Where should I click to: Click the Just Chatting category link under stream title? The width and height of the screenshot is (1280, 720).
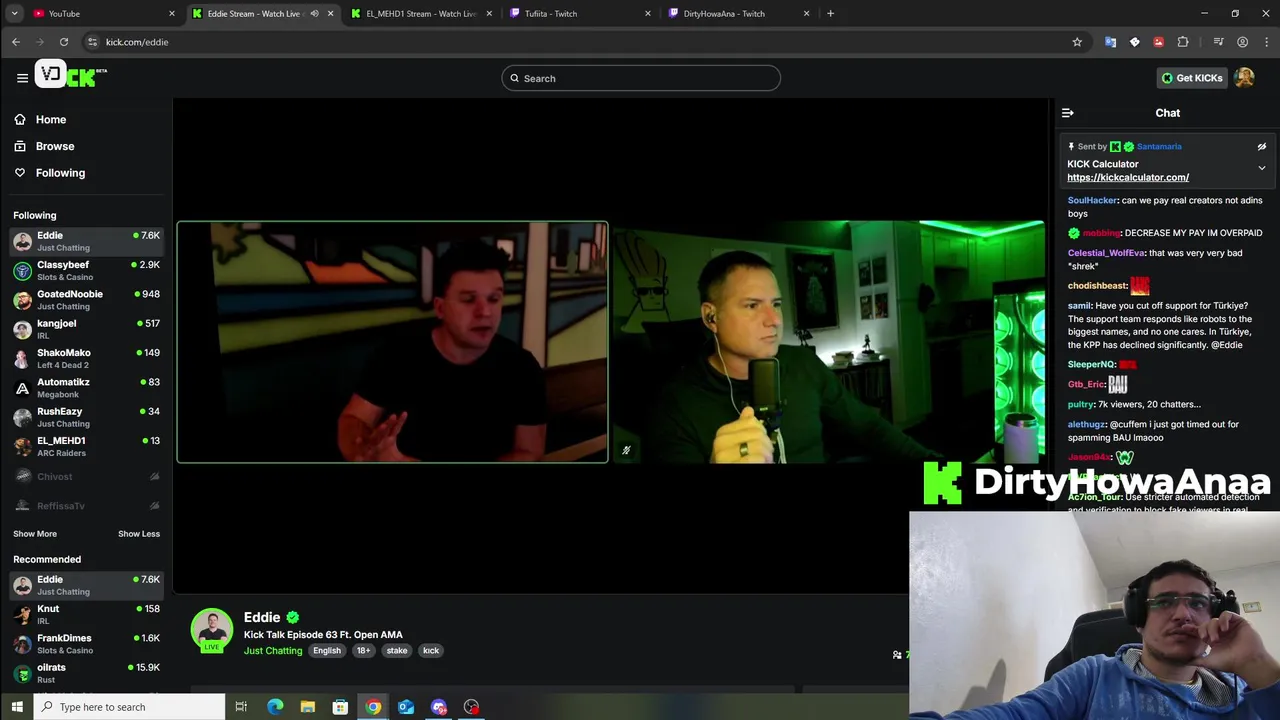[273, 651]
